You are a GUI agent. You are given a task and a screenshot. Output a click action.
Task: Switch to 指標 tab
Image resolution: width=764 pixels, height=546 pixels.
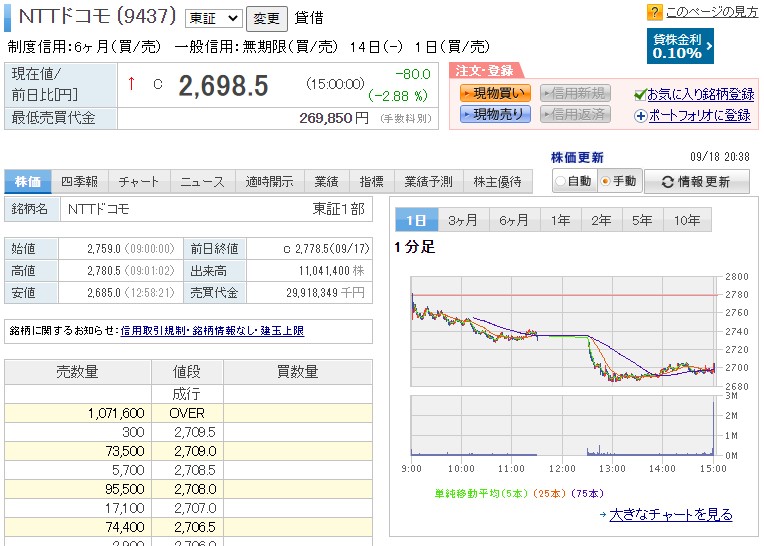click(x=372, y=182)
